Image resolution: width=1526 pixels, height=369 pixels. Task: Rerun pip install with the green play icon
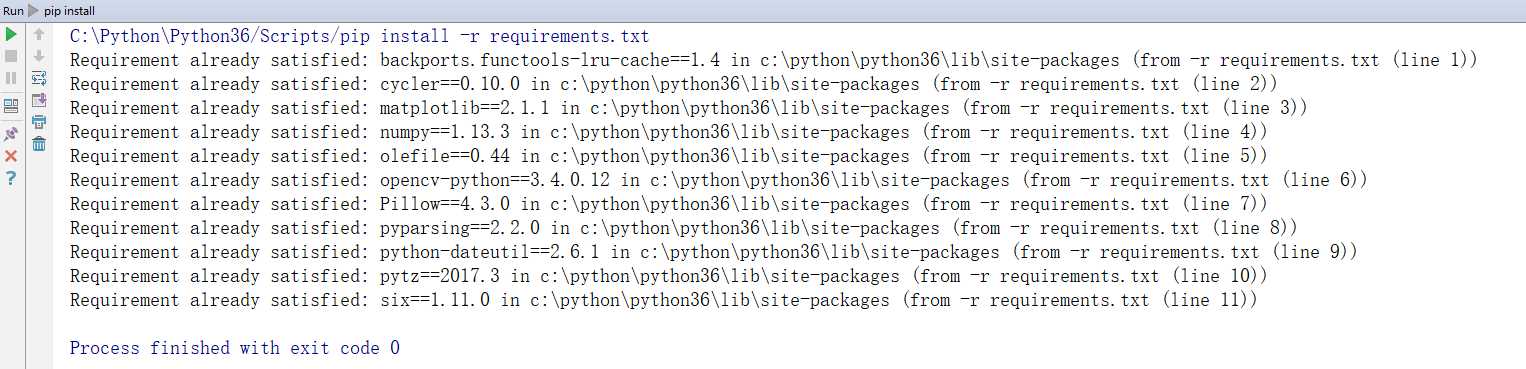tap(11, 34)
